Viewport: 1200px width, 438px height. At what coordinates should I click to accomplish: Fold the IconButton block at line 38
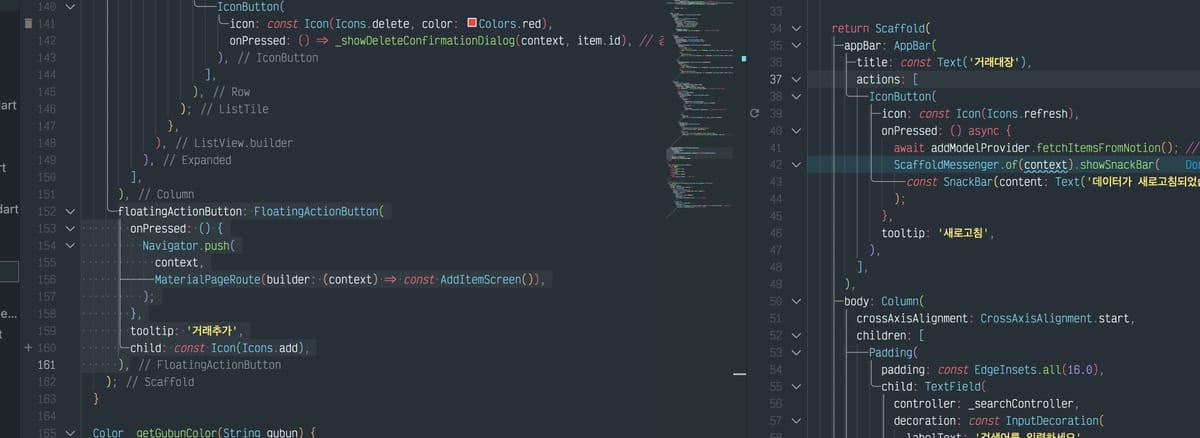[x=796, y=96]
